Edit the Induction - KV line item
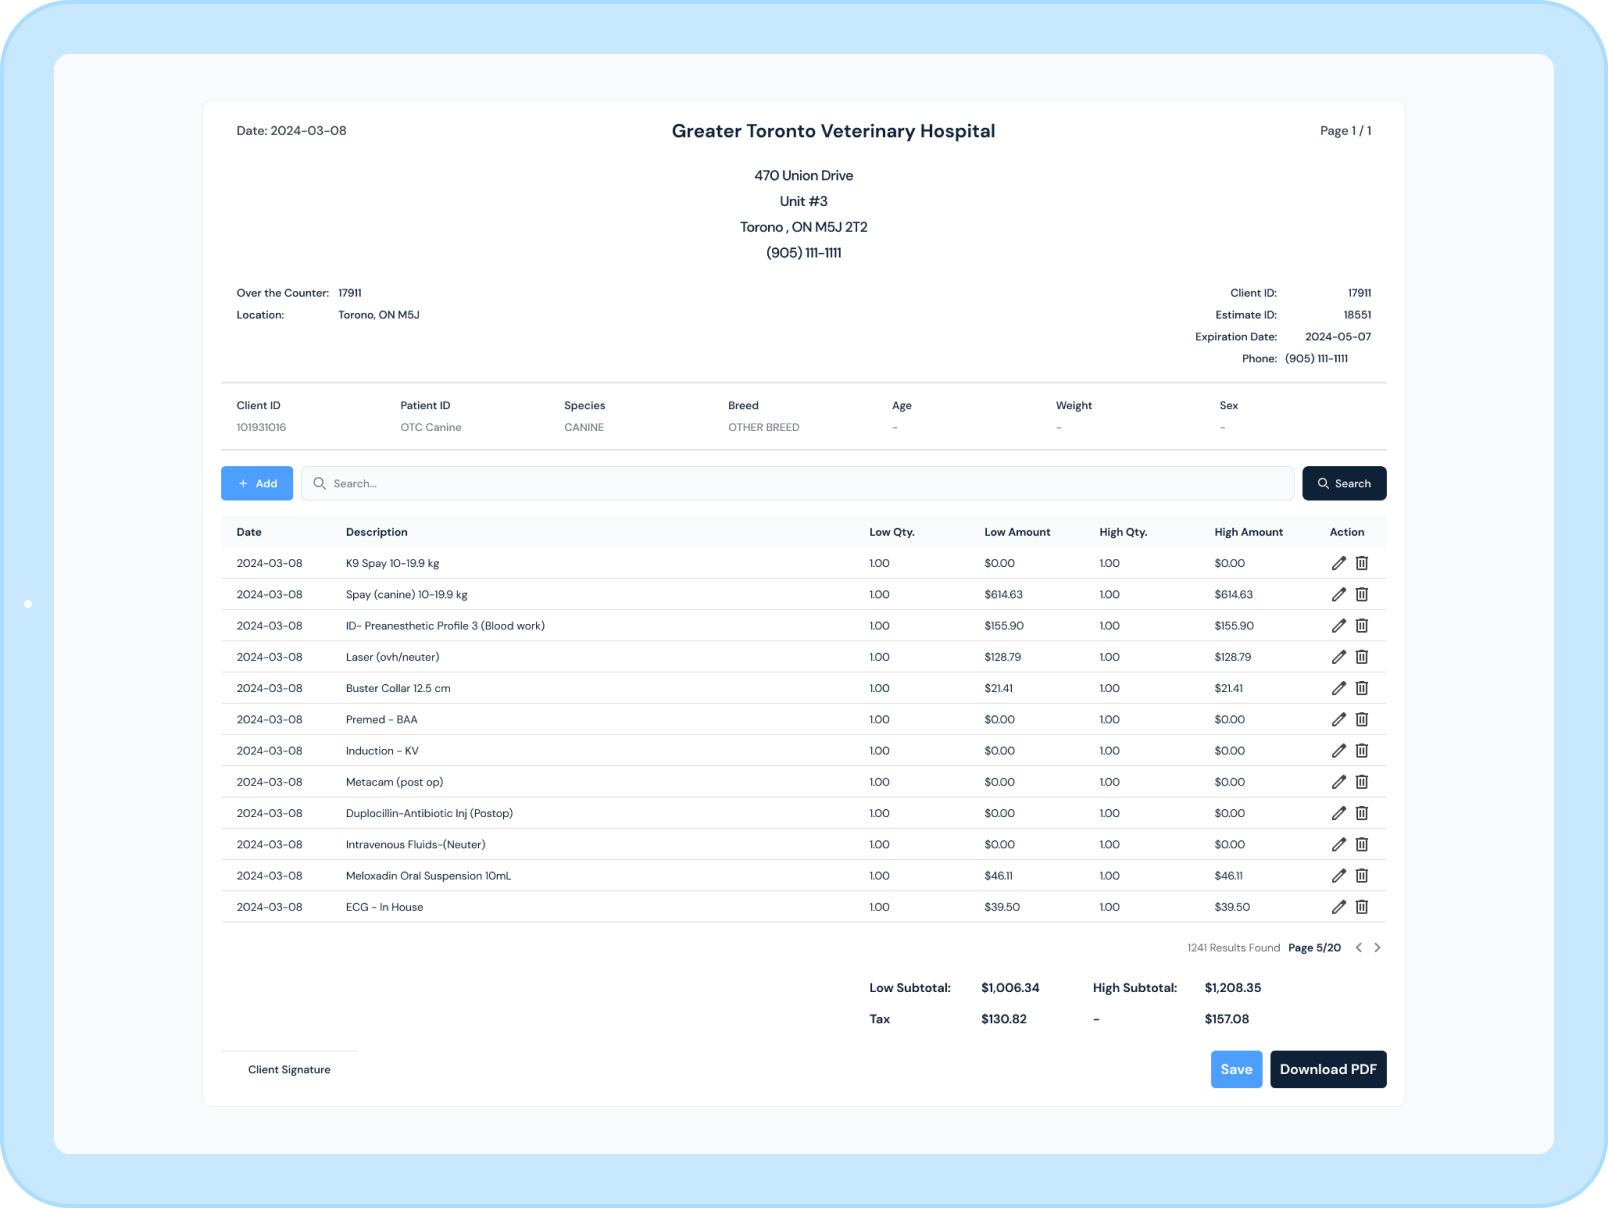Viewport: 1608px width, 1208px height. tap(1338, 751)
